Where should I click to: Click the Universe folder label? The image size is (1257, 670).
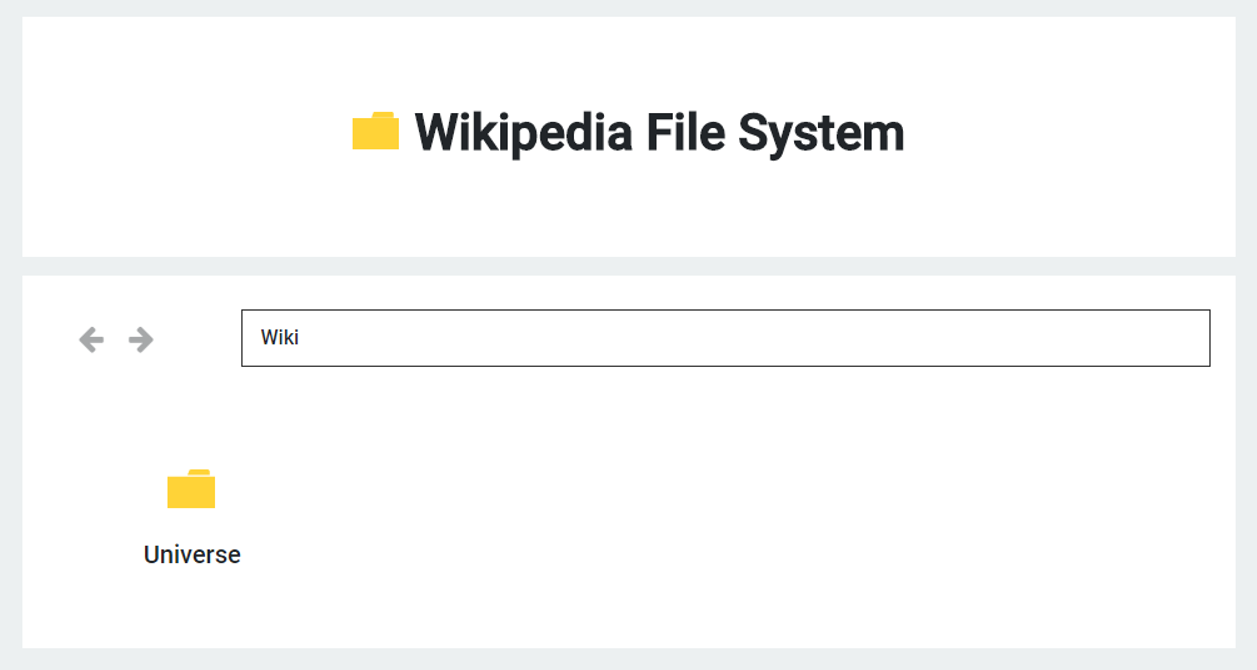(192, 554)
